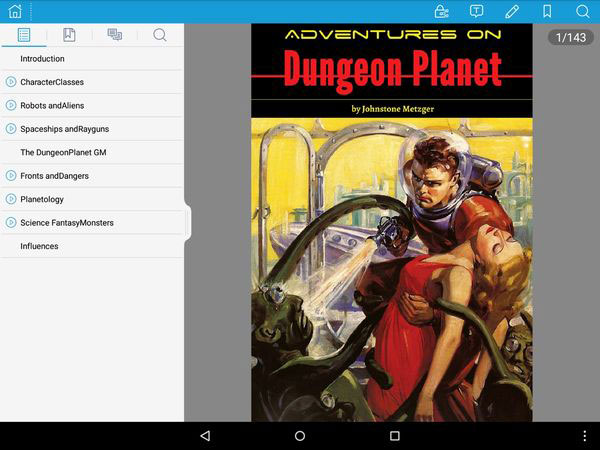Open Android recent apps square button
Screen dimensions: 600x450
coord(395,435)
